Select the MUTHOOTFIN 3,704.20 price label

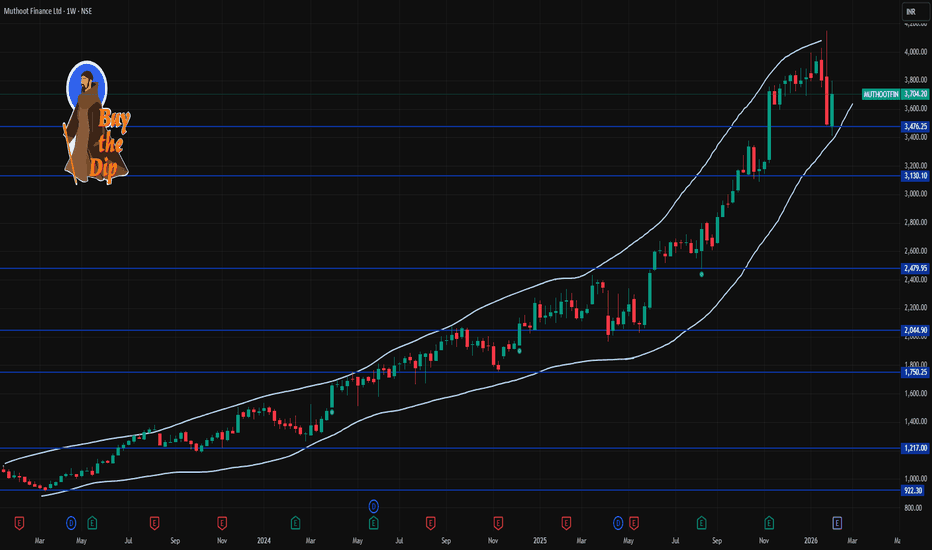(895, 94)
